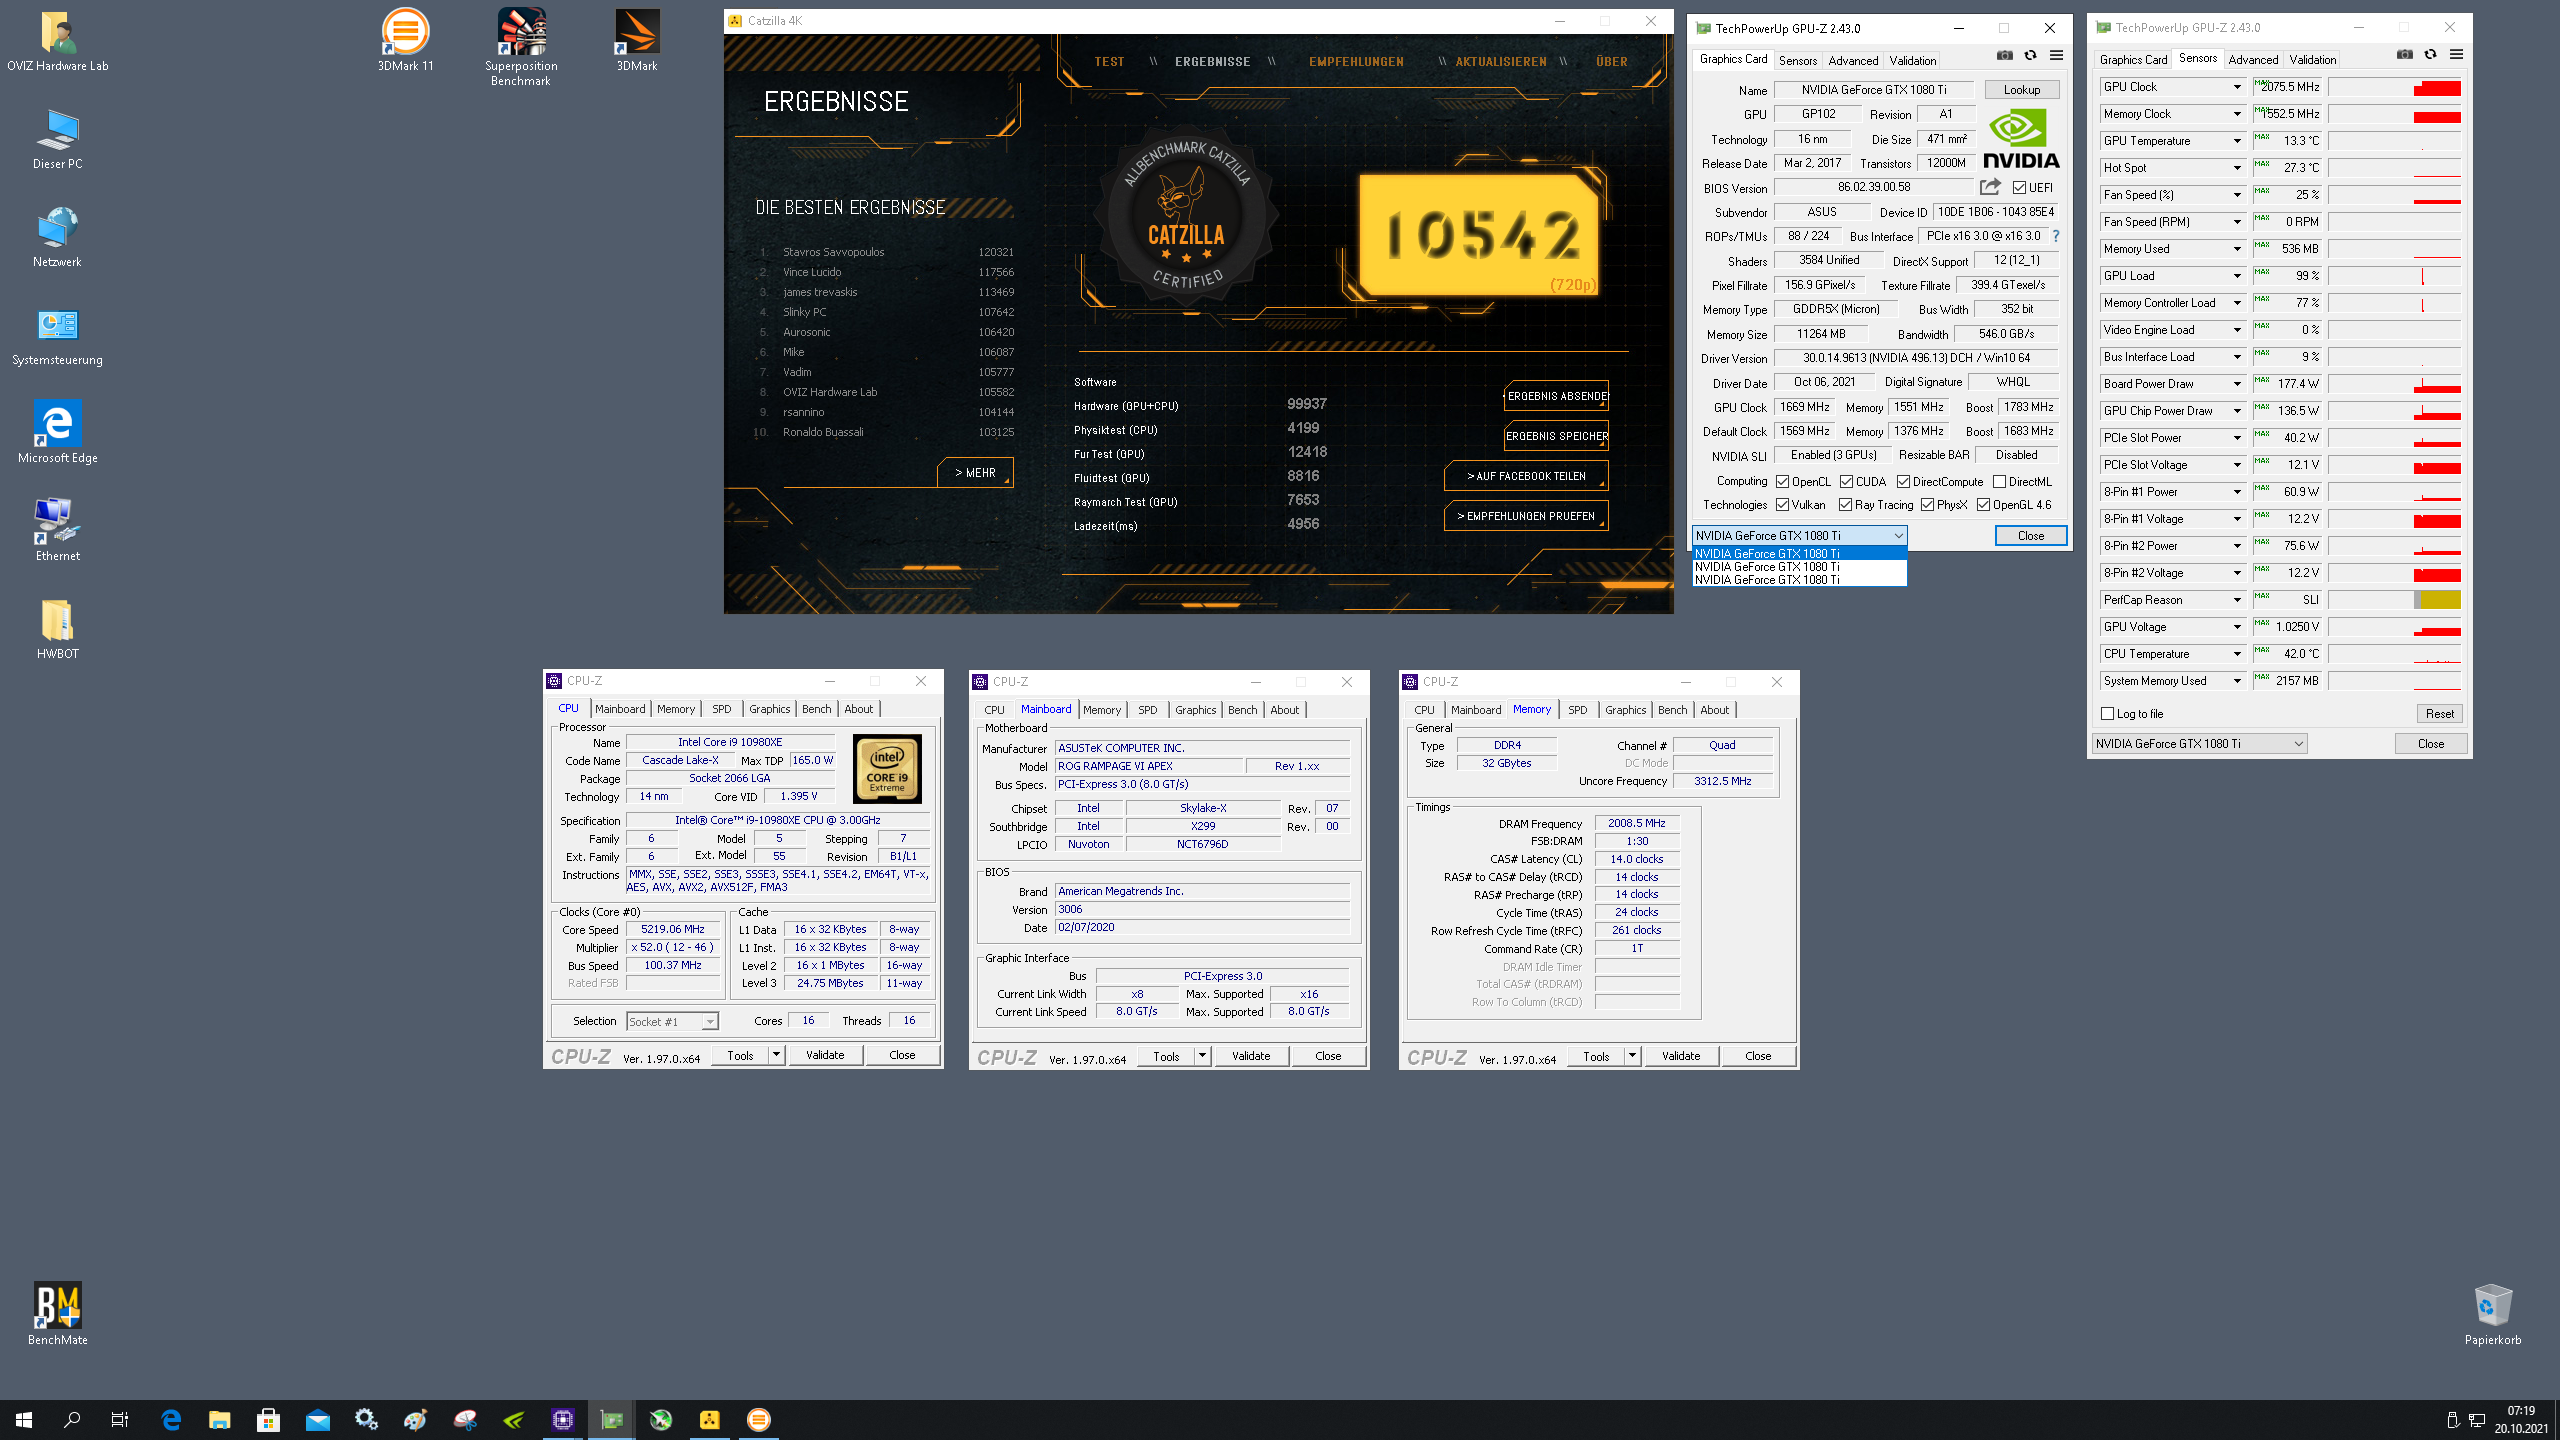Select the second NVIDIA GeForce GTX 1080 Ti list entry
Screen dimensions: 2560x1440
1799,566
